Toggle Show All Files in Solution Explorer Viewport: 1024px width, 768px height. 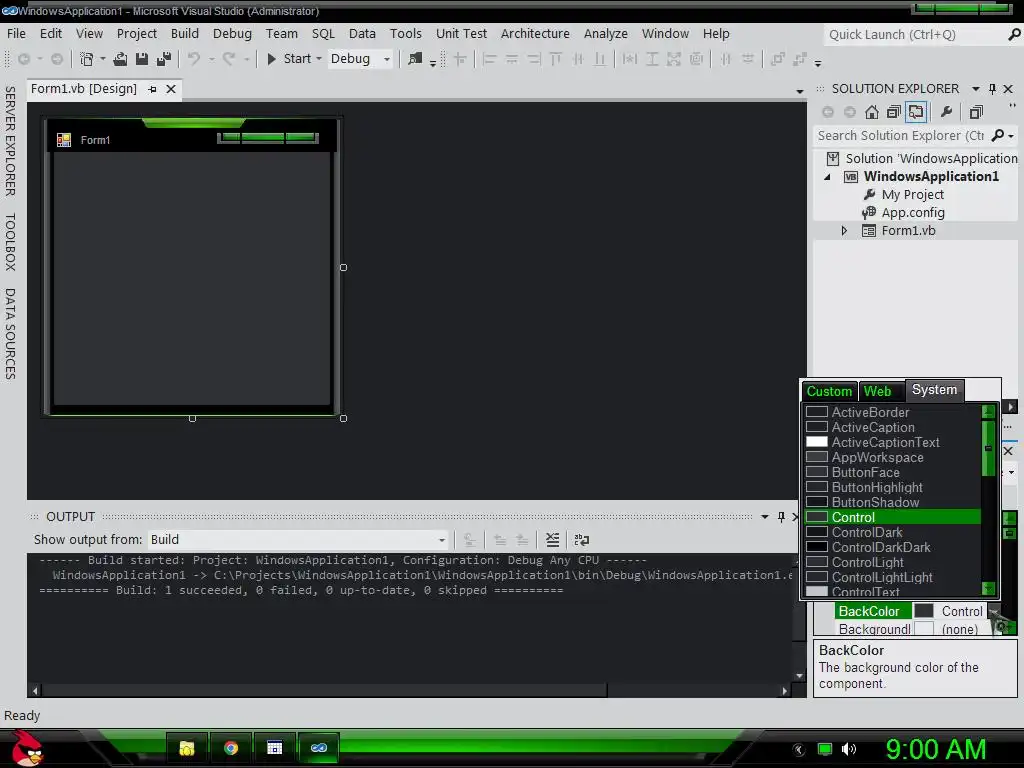(x=916, y=112)
